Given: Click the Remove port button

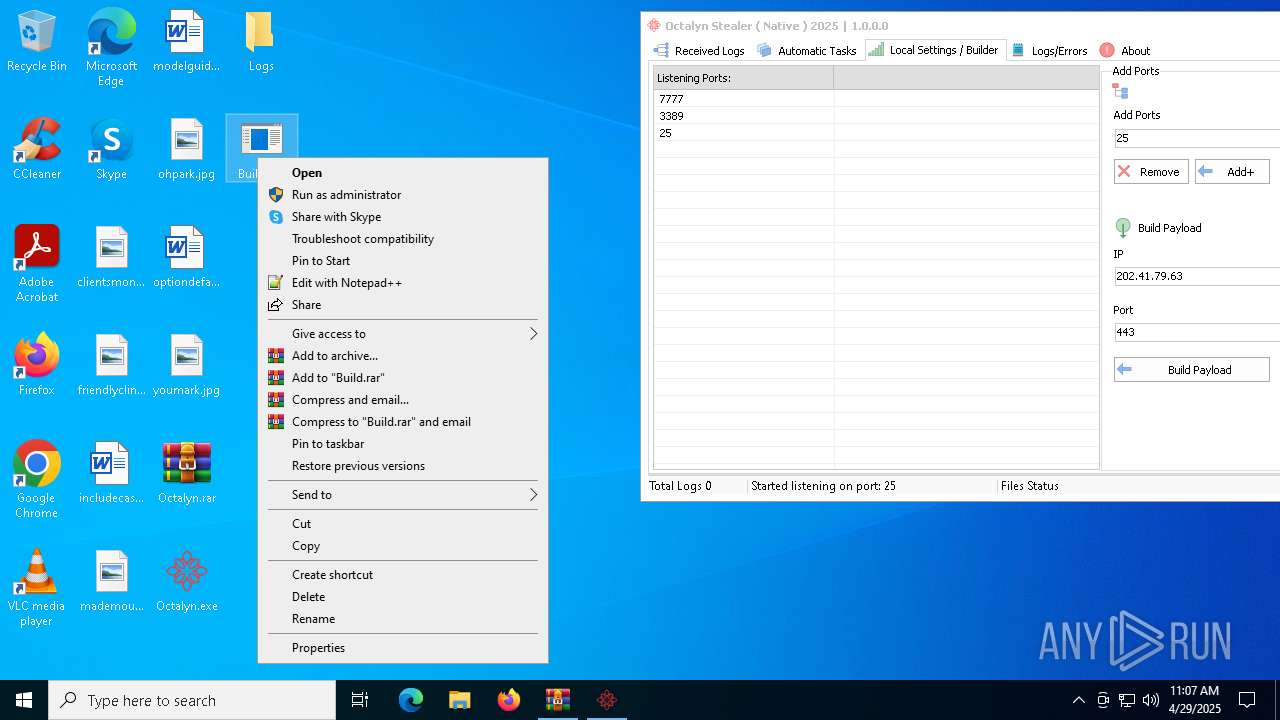Looking at the screenshot, I should pos(1151,172).
